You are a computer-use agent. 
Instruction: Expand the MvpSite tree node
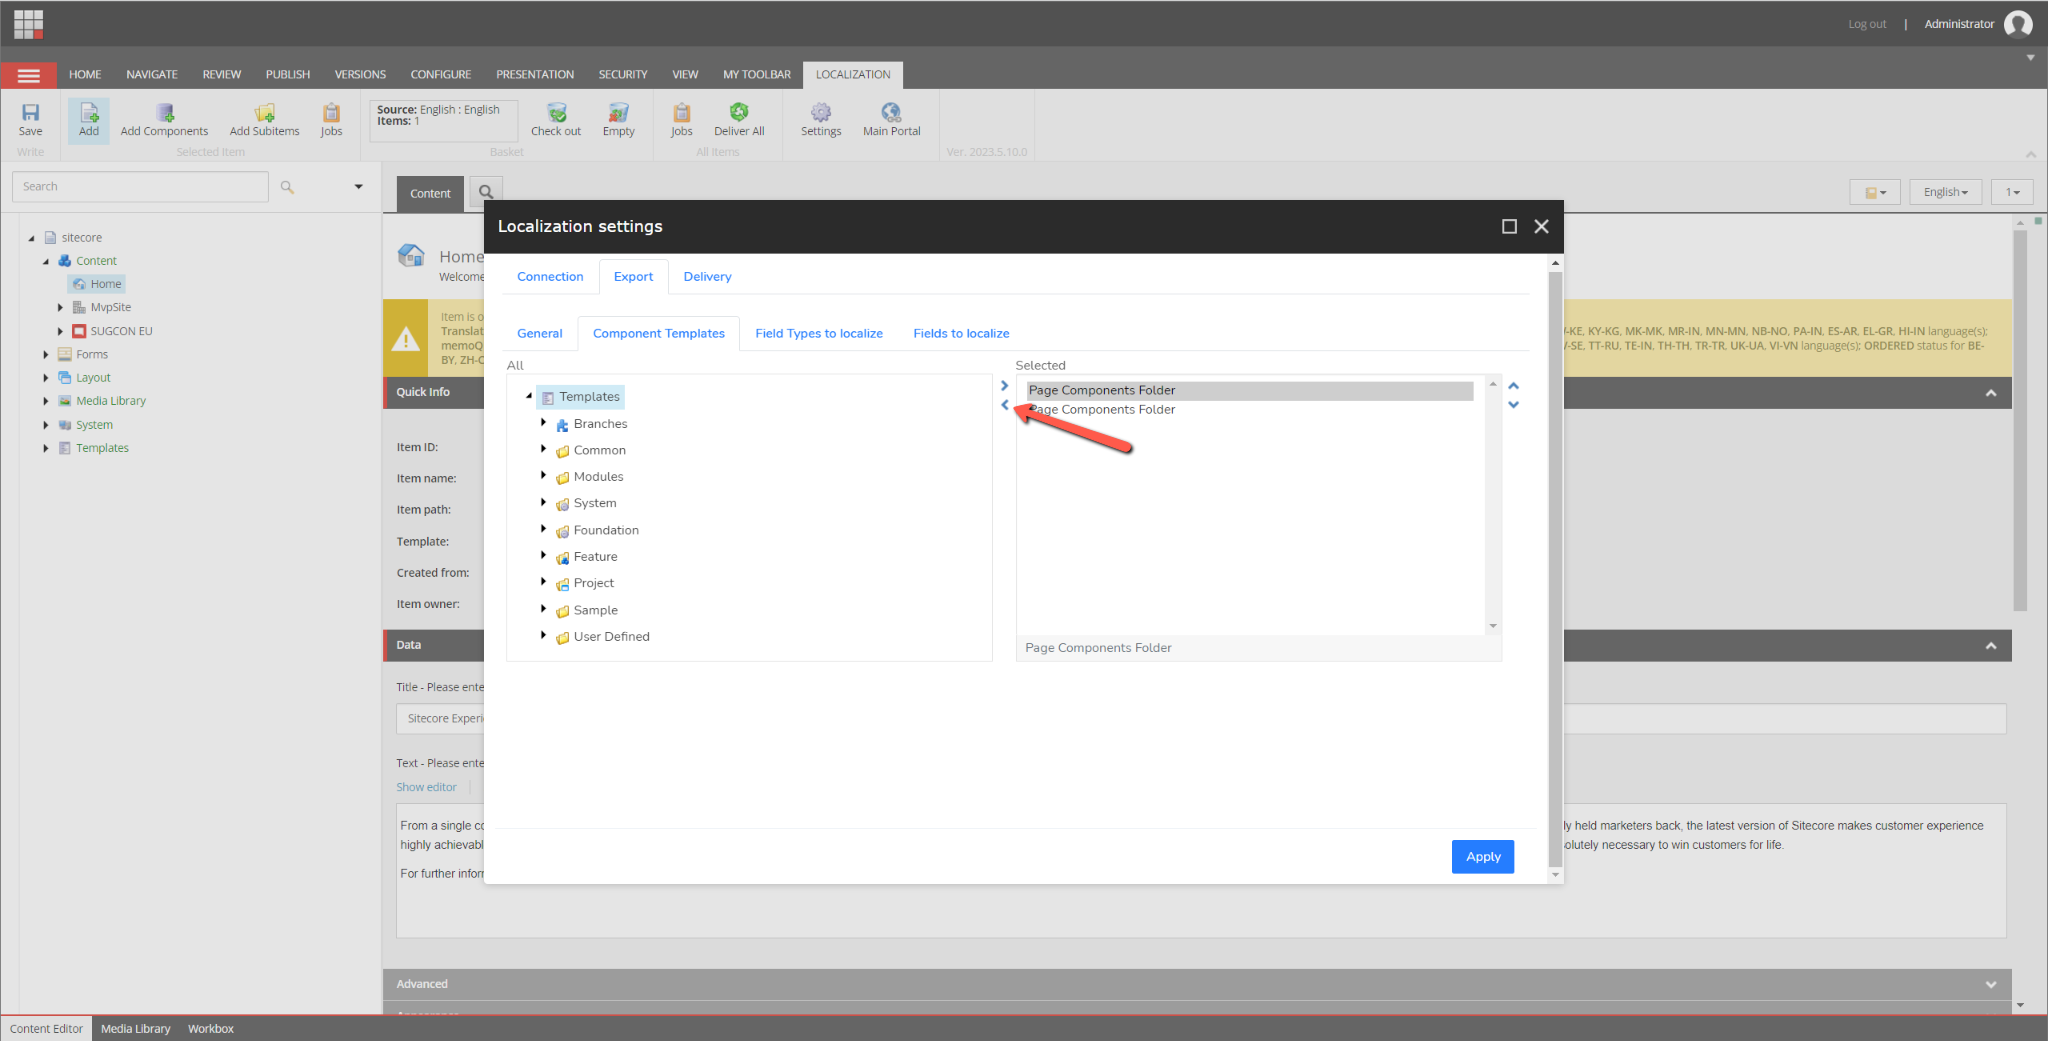point(60,308)
